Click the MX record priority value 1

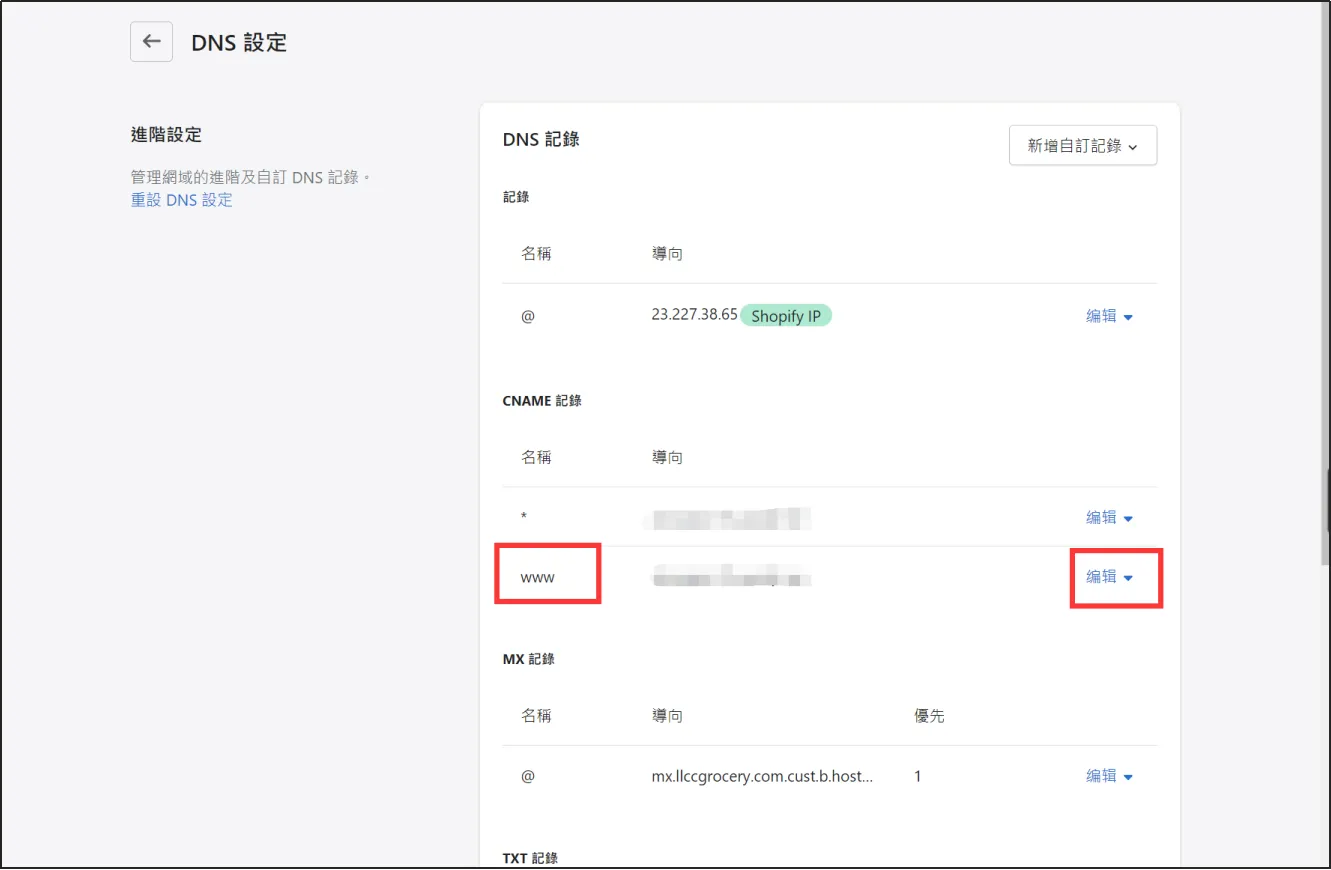click(x=918, y=776)
